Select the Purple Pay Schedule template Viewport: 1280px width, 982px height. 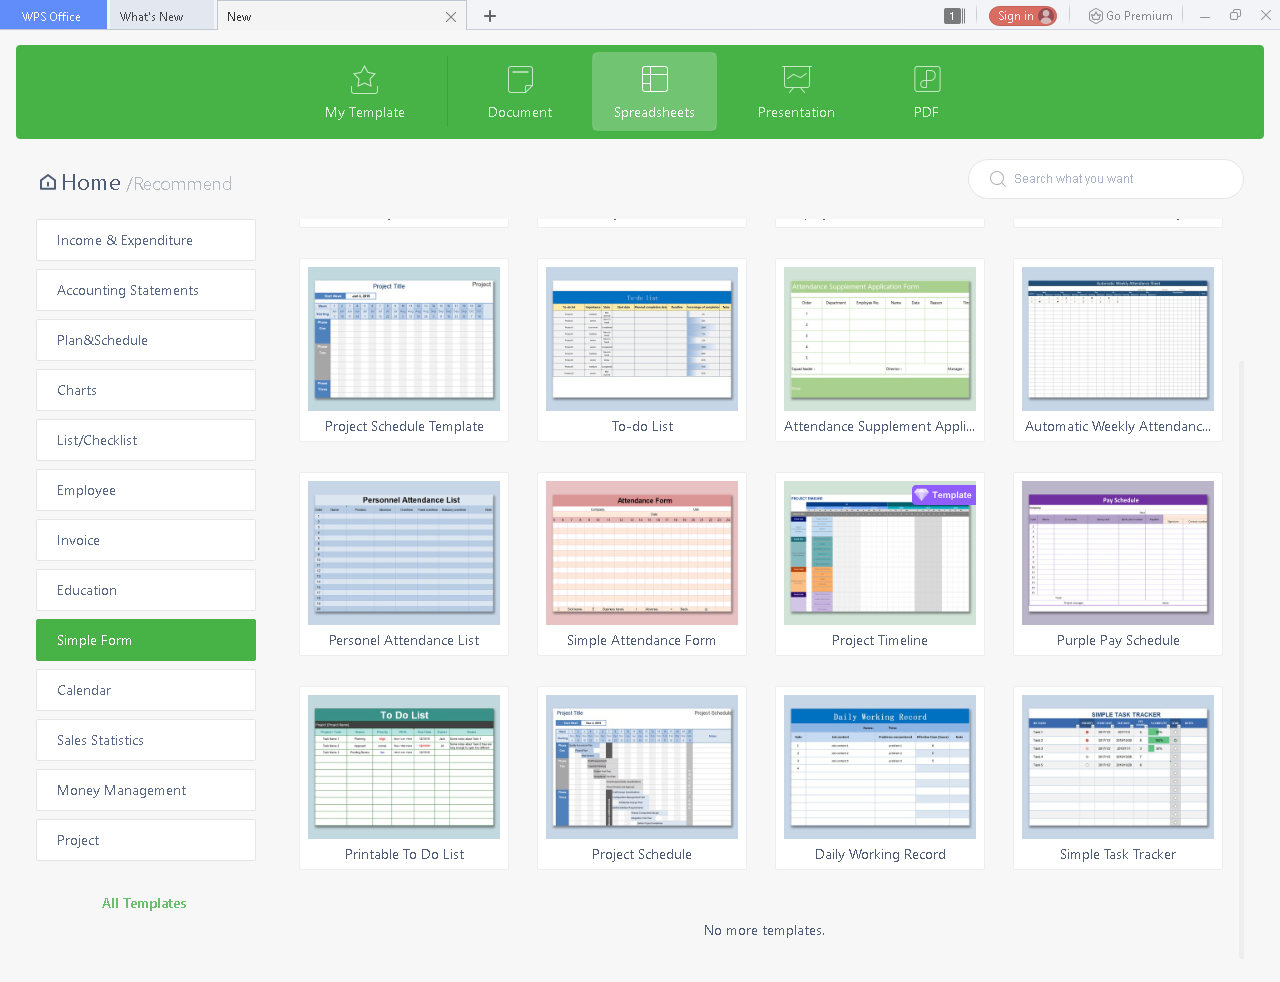point(1117,553)
